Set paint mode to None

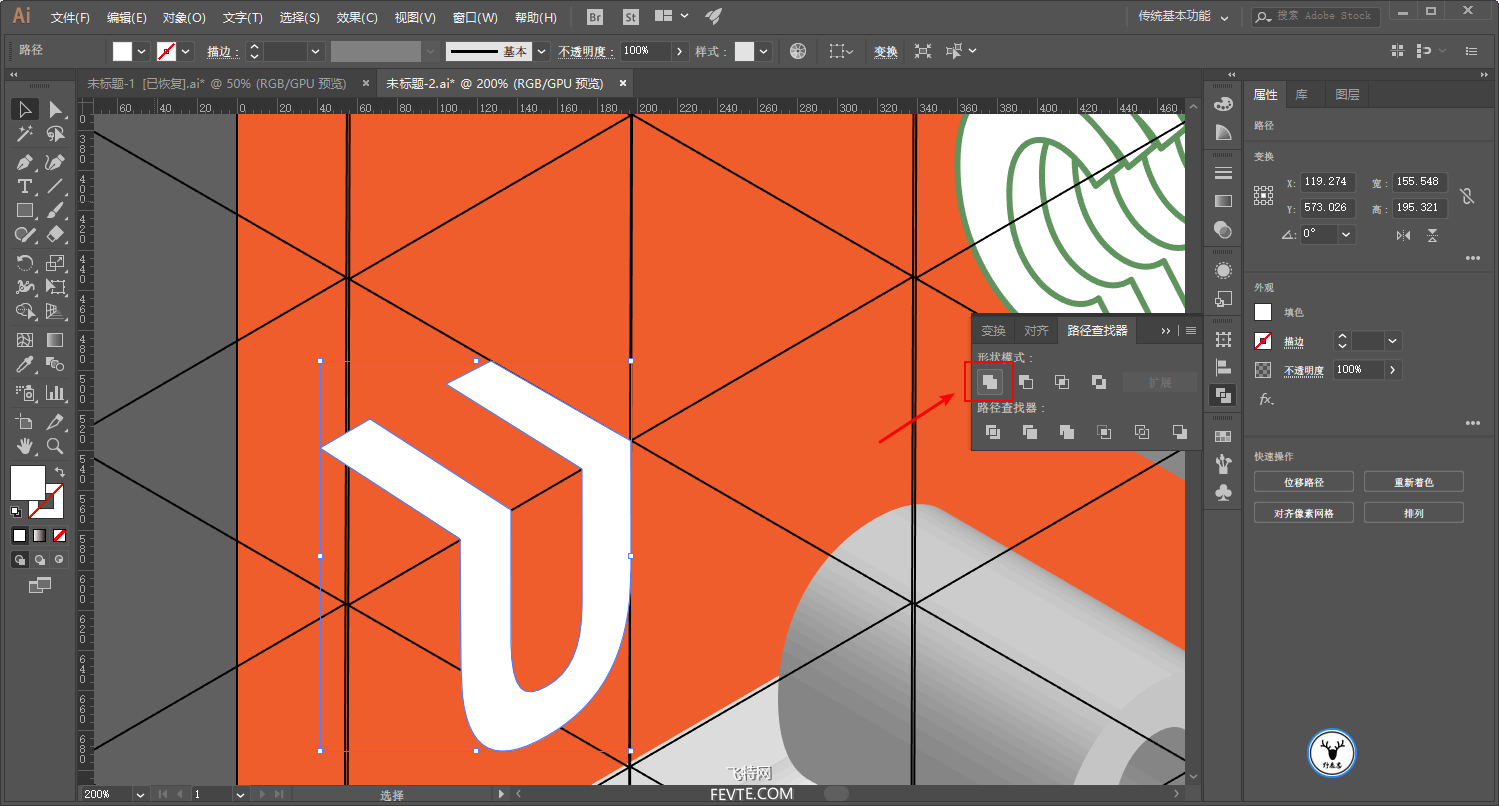click(59, 536)
